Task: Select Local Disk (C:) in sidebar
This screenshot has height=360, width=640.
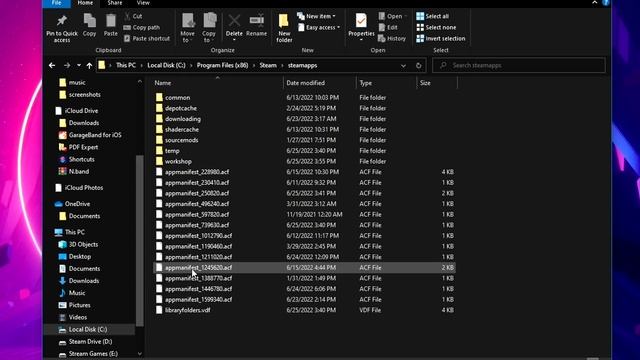Action: 88,329
